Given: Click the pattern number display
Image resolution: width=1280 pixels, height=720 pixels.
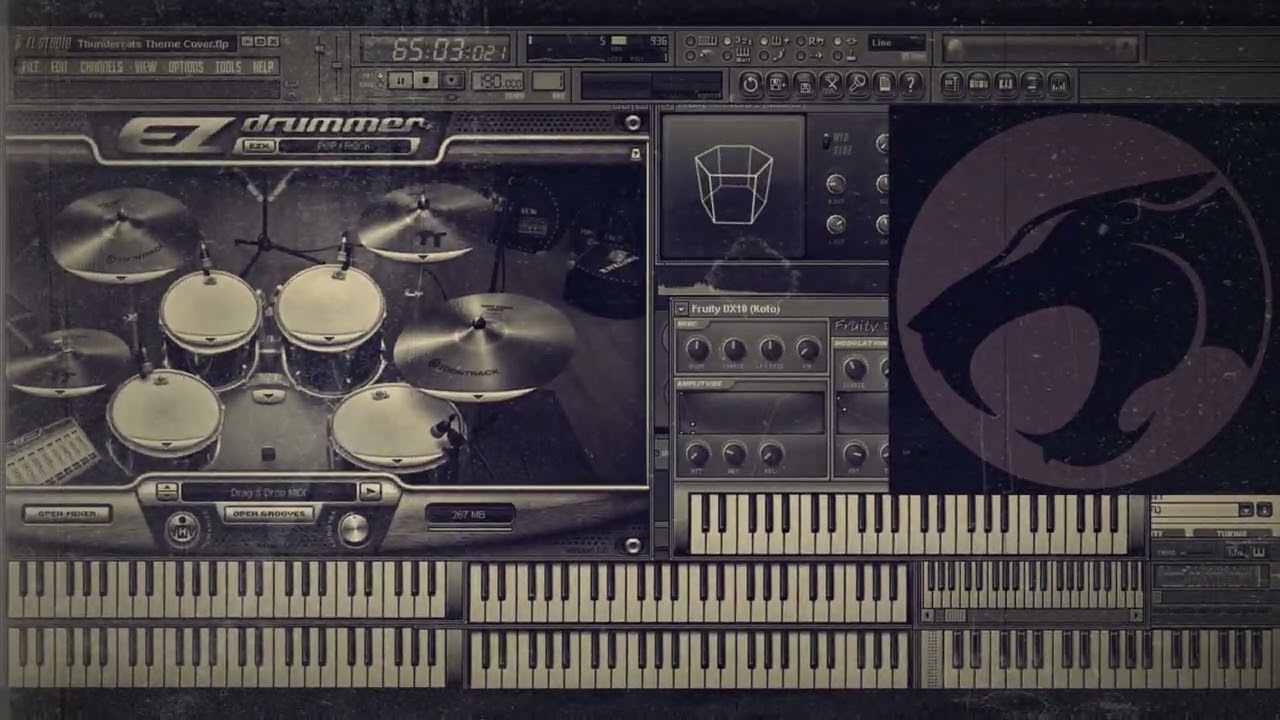Looking at the screenshot, I should click(548, 80).
